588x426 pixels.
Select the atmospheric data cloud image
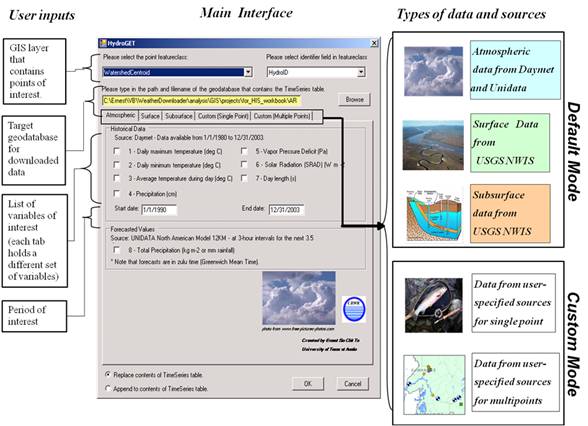(x=433, y=71)
